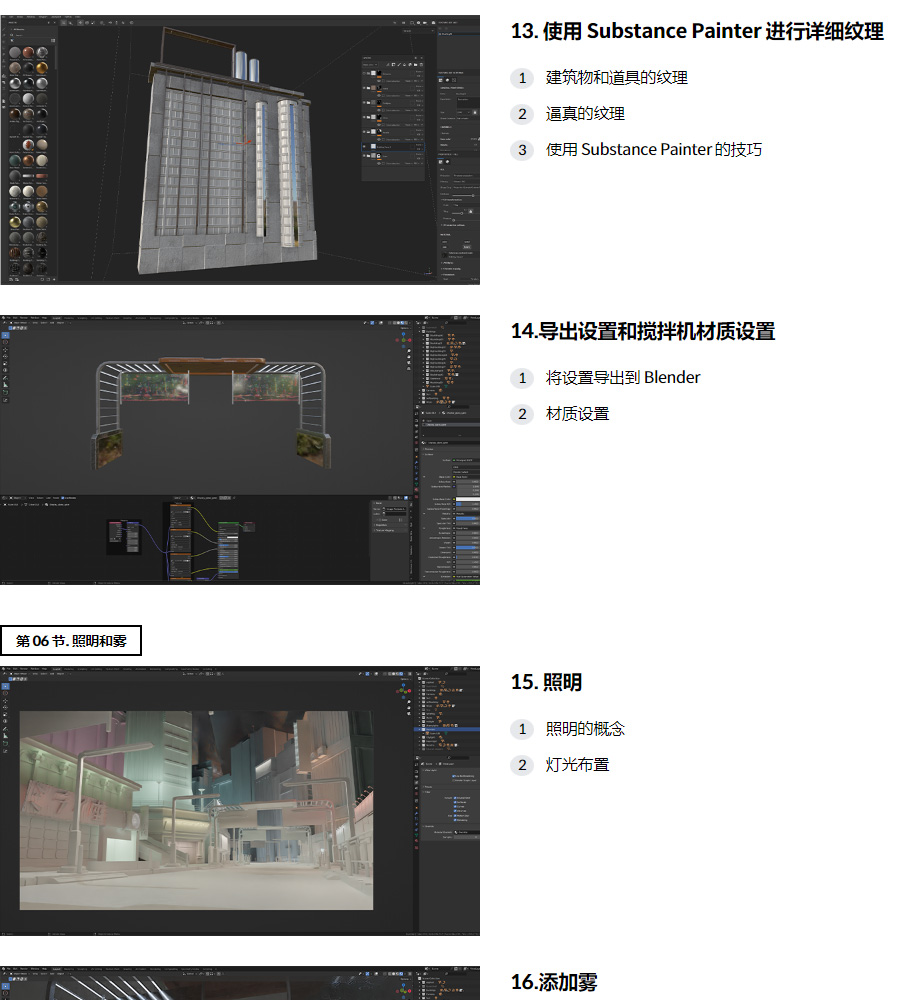
Task: Open the street scene lighting screenshot
Action: pos(240,801)
